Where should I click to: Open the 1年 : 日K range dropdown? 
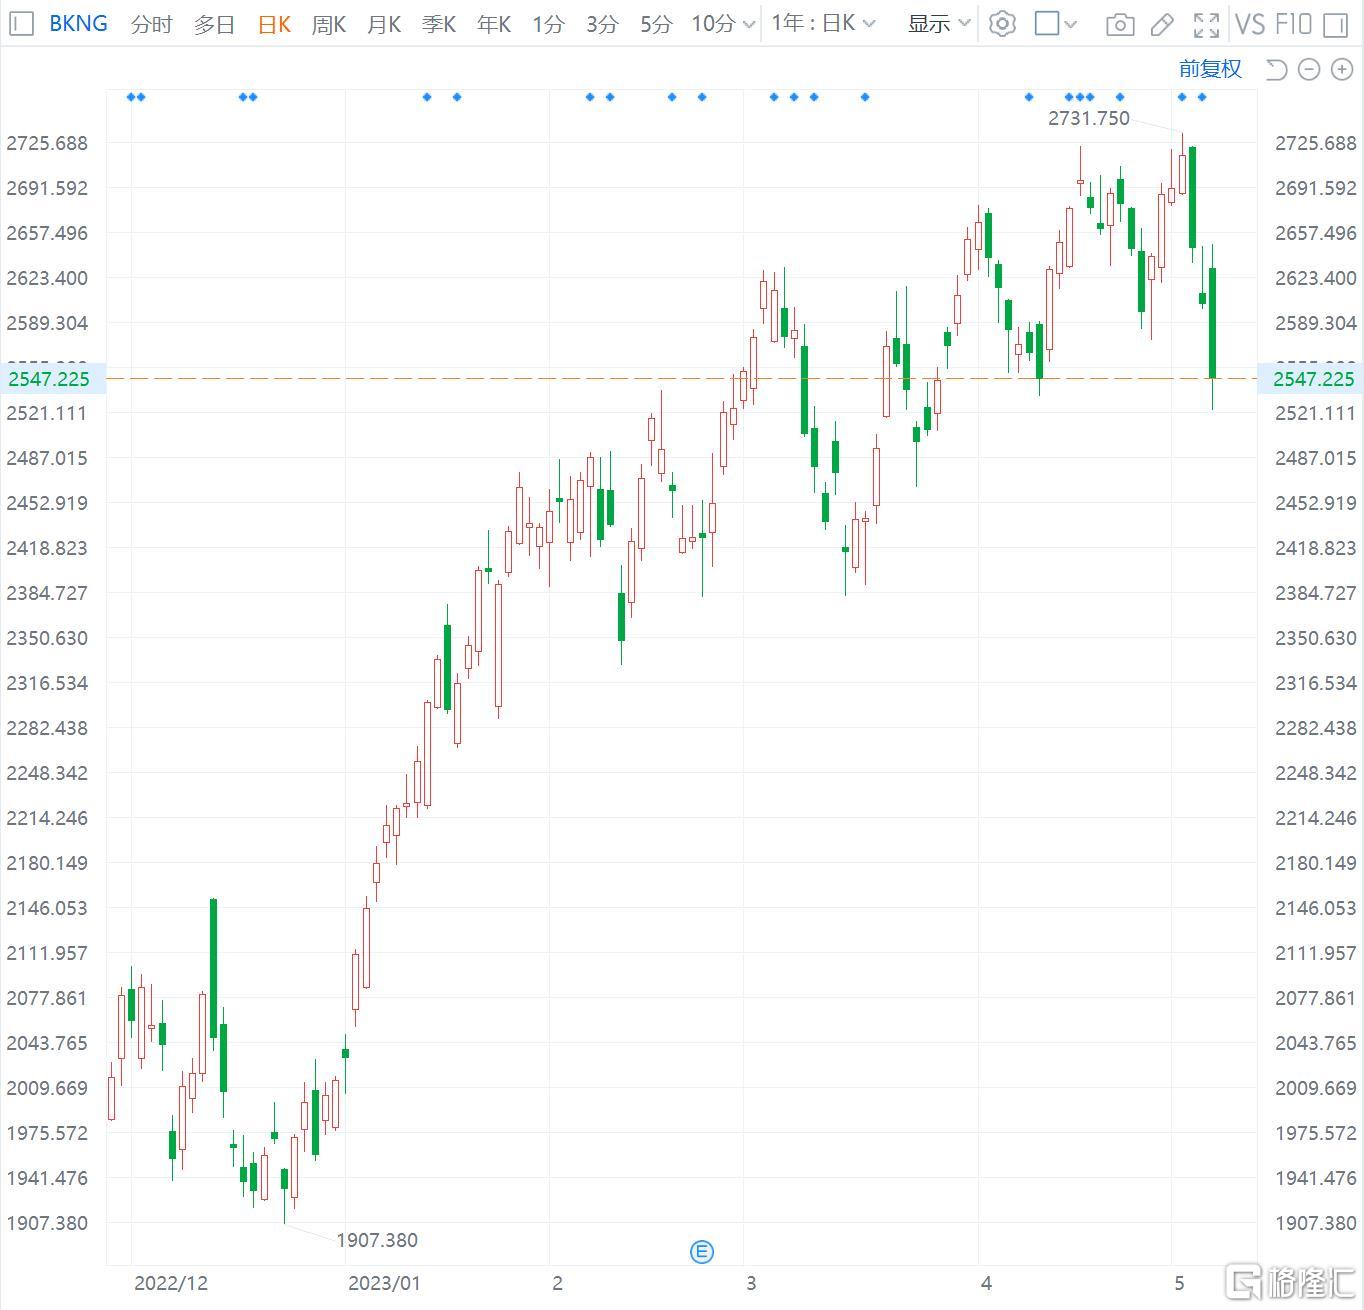823,23
